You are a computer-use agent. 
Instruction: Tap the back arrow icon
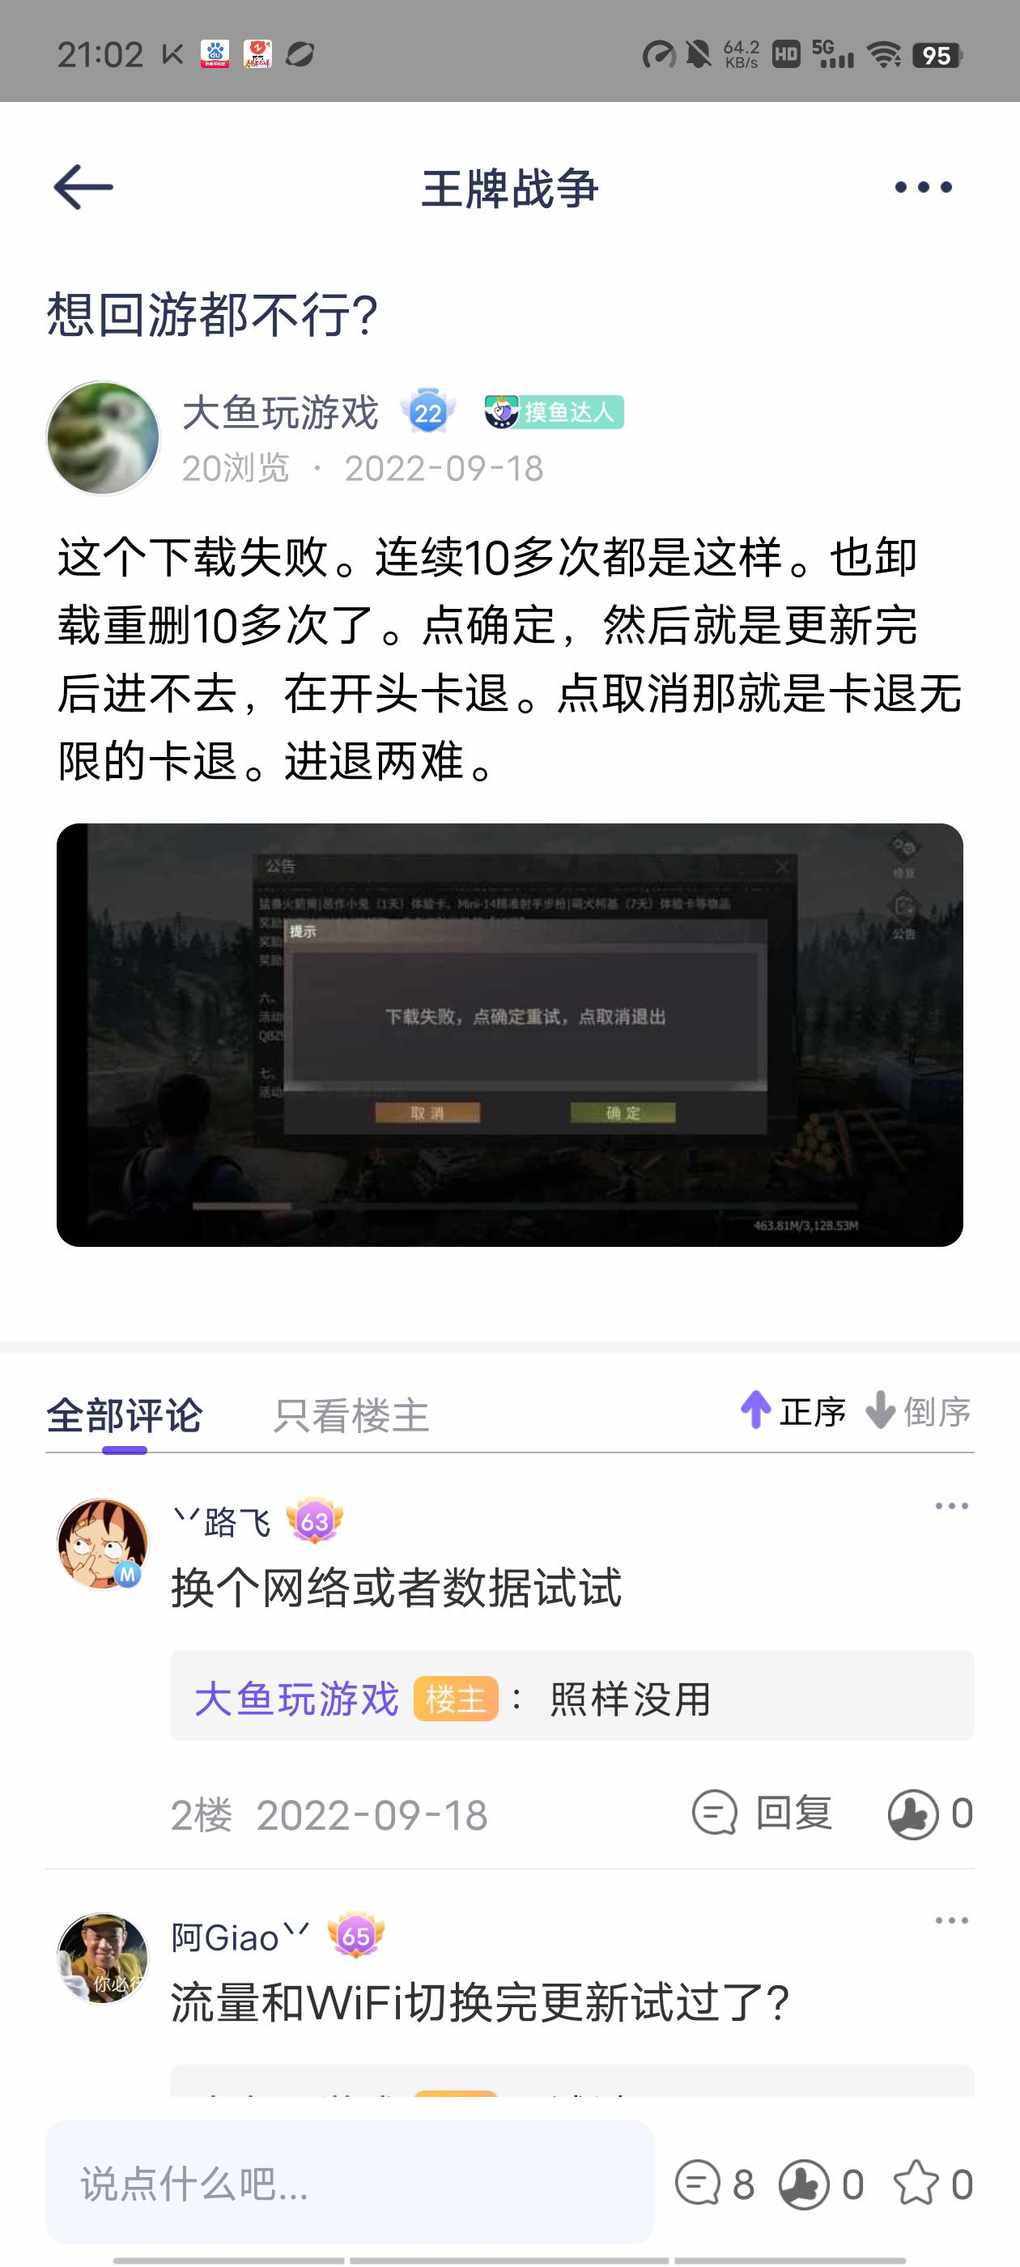tap(83, 187)
